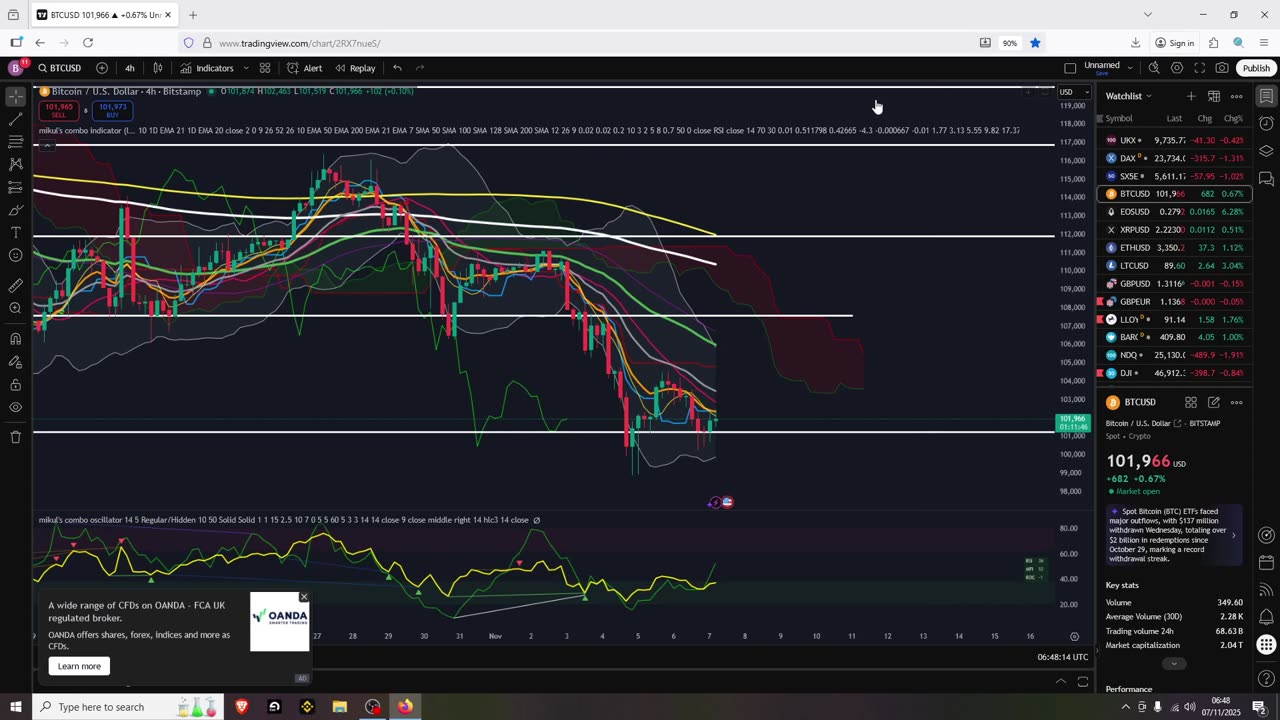Click the compare or add symbol plus icon
The height and width of the screenshot is (720, 1280).
pyautogui.click(x=102, y=68)
